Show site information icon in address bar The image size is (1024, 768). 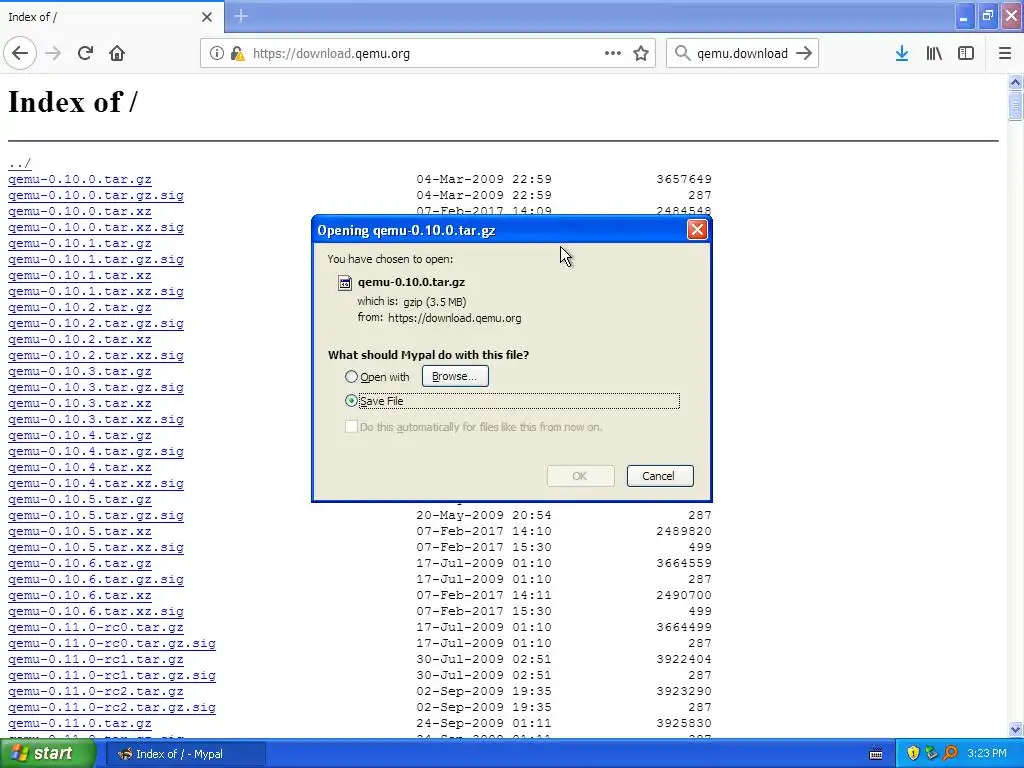tap(217, 54)
